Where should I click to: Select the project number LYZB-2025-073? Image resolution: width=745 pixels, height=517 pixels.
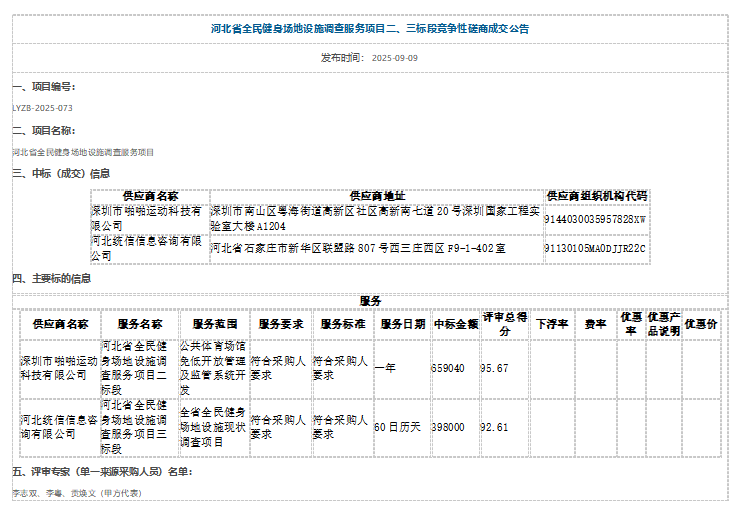click(x=42, y=108)
